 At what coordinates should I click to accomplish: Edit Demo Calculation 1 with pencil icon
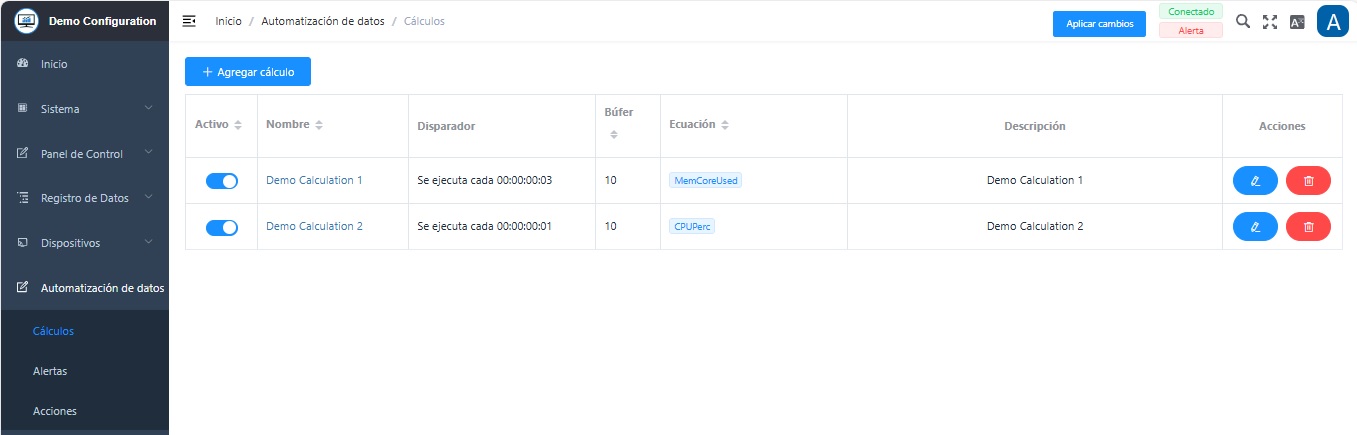click(x=1255, y=181)
